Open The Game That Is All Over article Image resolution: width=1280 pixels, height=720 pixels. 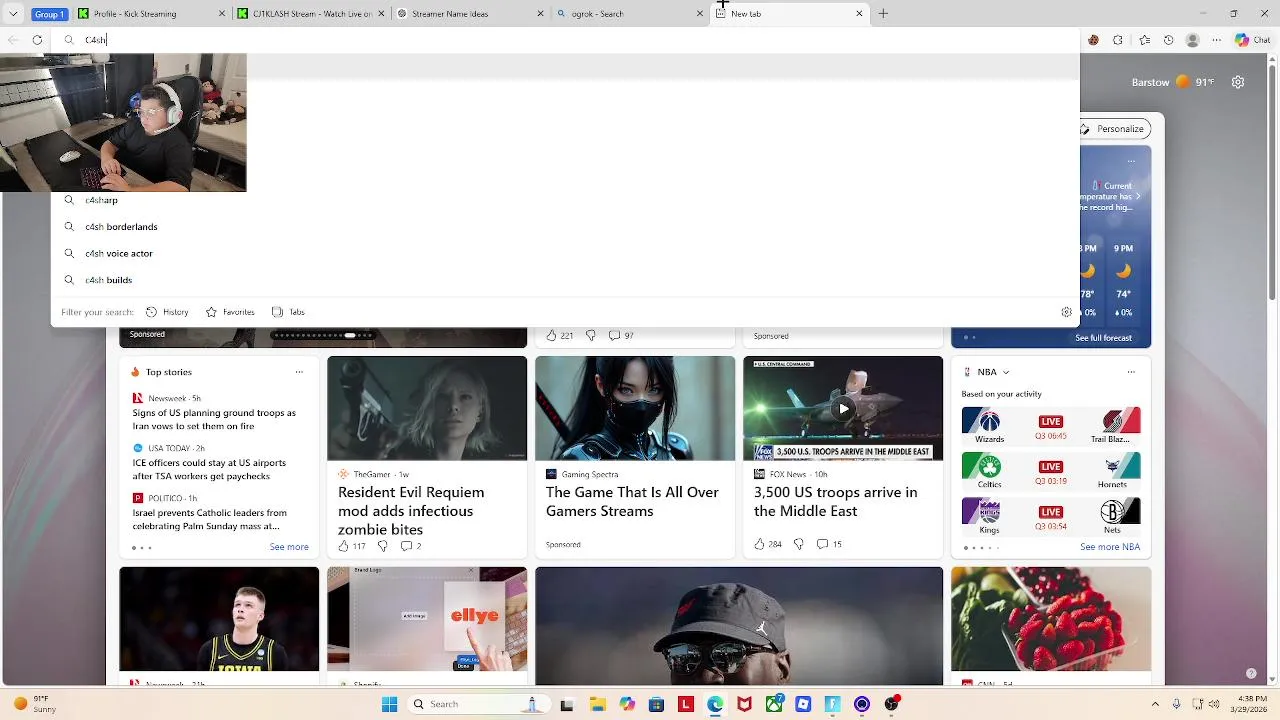(x=632, y=501)
